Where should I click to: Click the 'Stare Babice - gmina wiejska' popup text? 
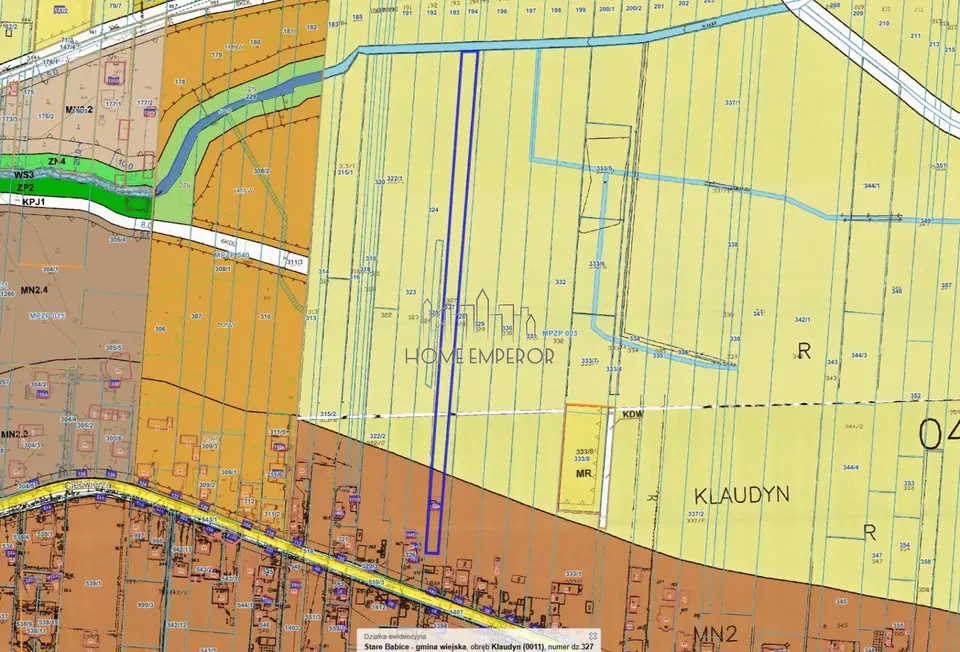[x=416, y=646]
